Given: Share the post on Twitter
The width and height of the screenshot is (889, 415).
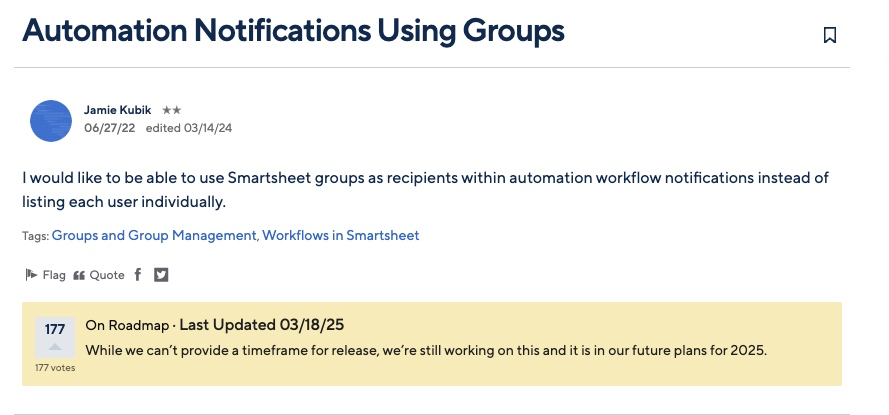Looking at the screenshot, I should pos(162,275).
